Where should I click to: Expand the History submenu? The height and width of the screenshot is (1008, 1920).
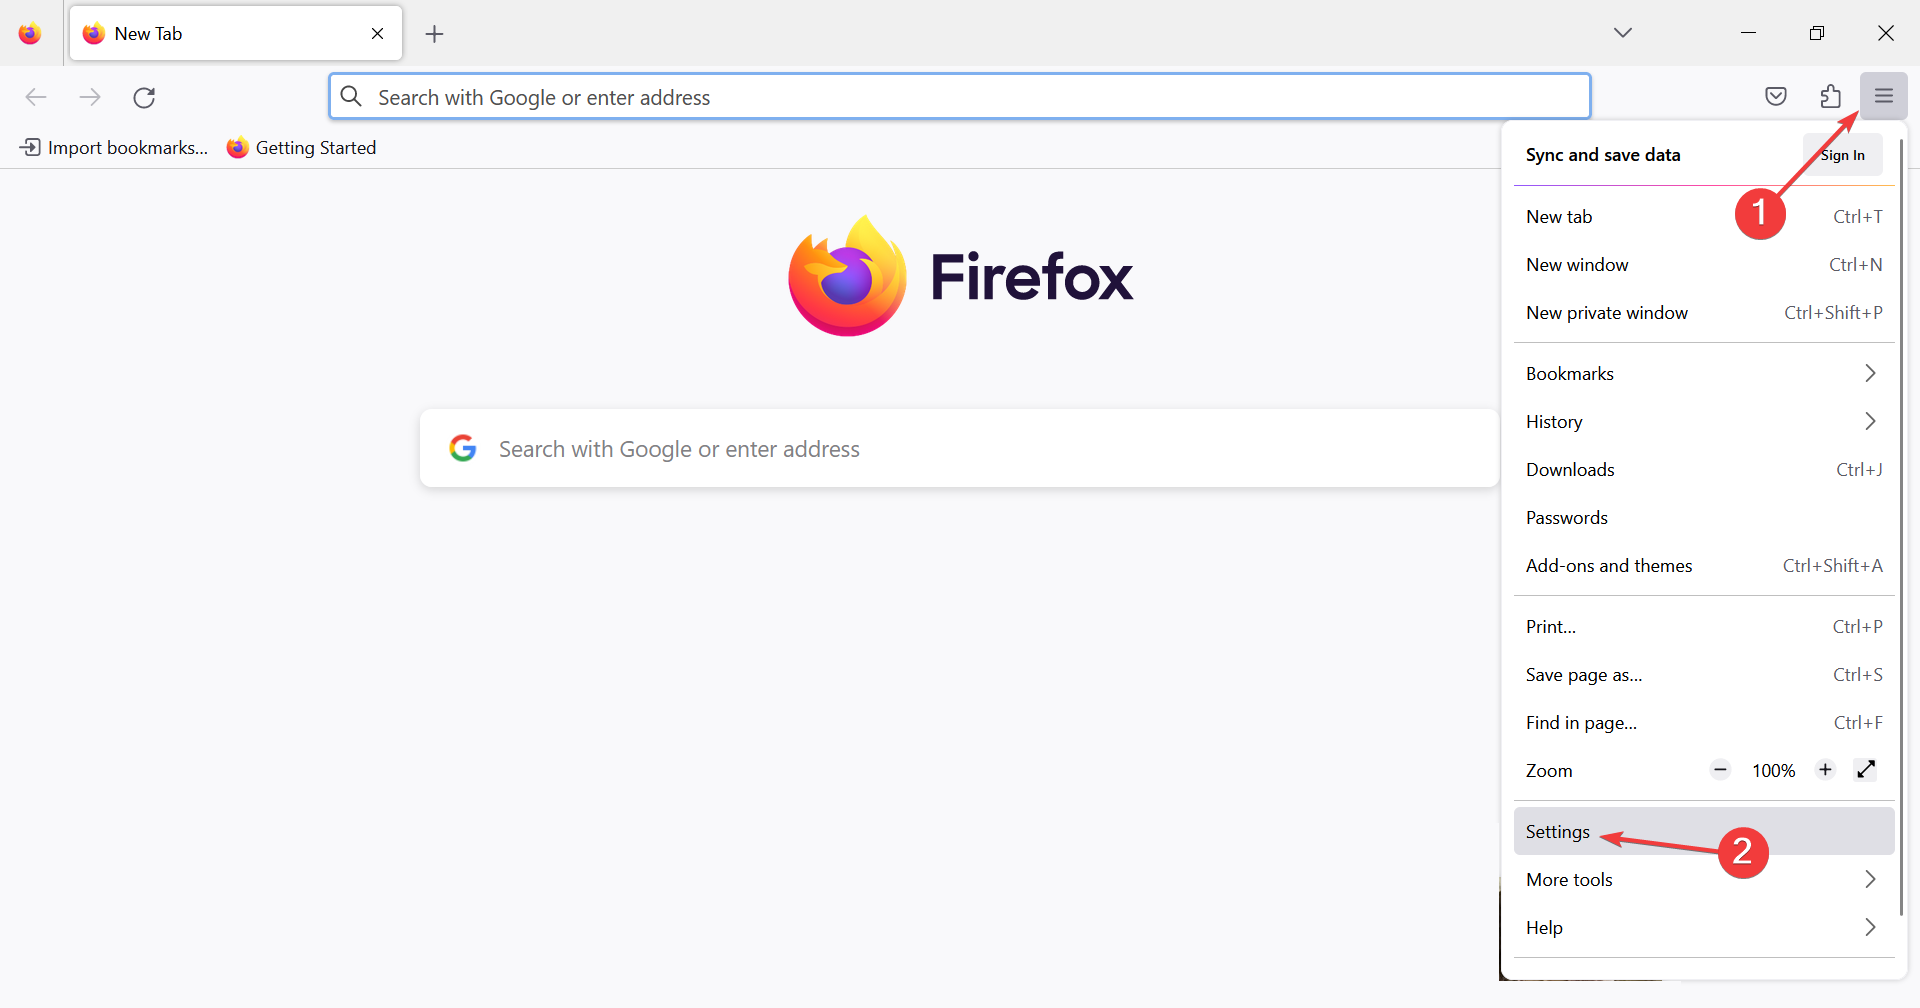pyautogui.click(x=1704, y=422)
